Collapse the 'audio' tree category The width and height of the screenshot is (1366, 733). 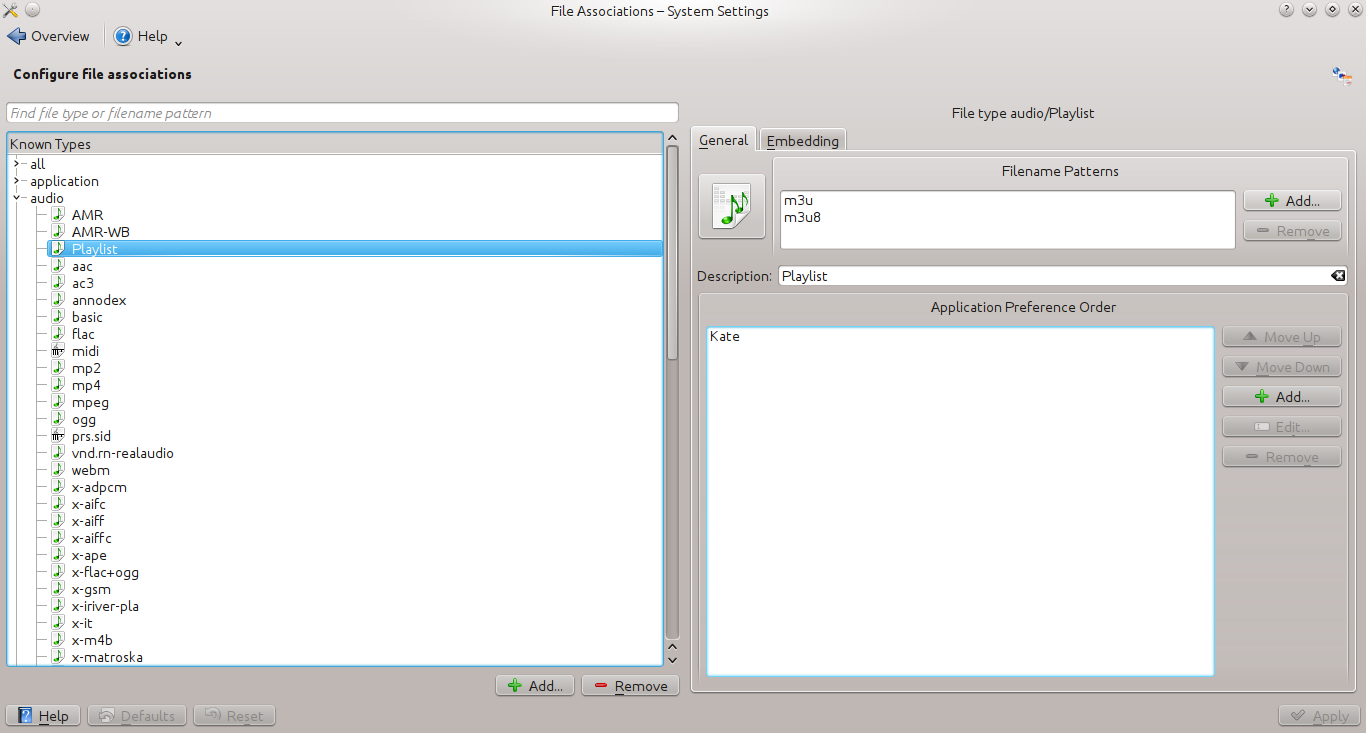[17, 198]
